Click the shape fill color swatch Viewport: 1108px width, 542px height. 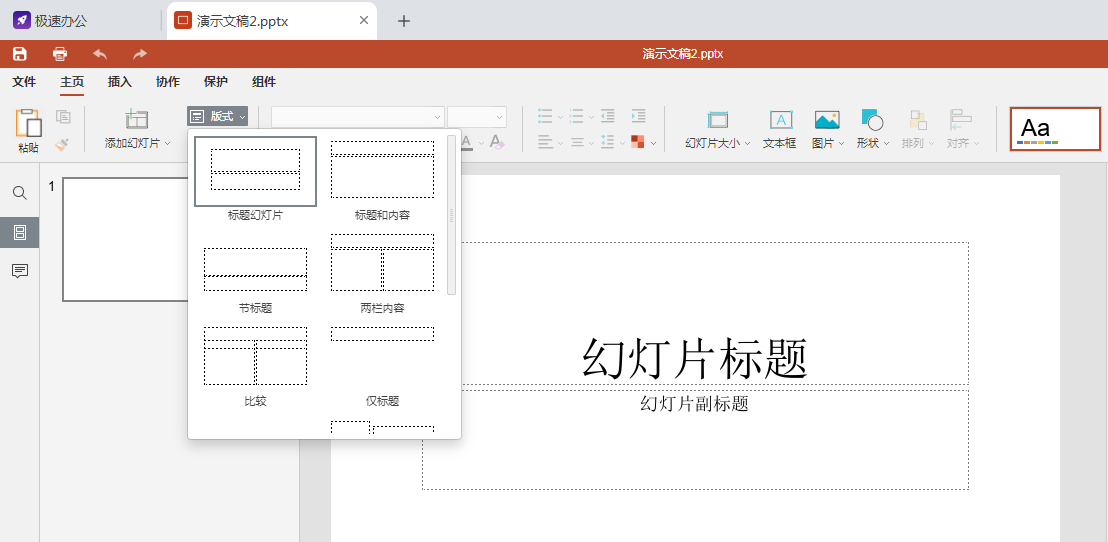pyautogui.click(x=637, y=142)
